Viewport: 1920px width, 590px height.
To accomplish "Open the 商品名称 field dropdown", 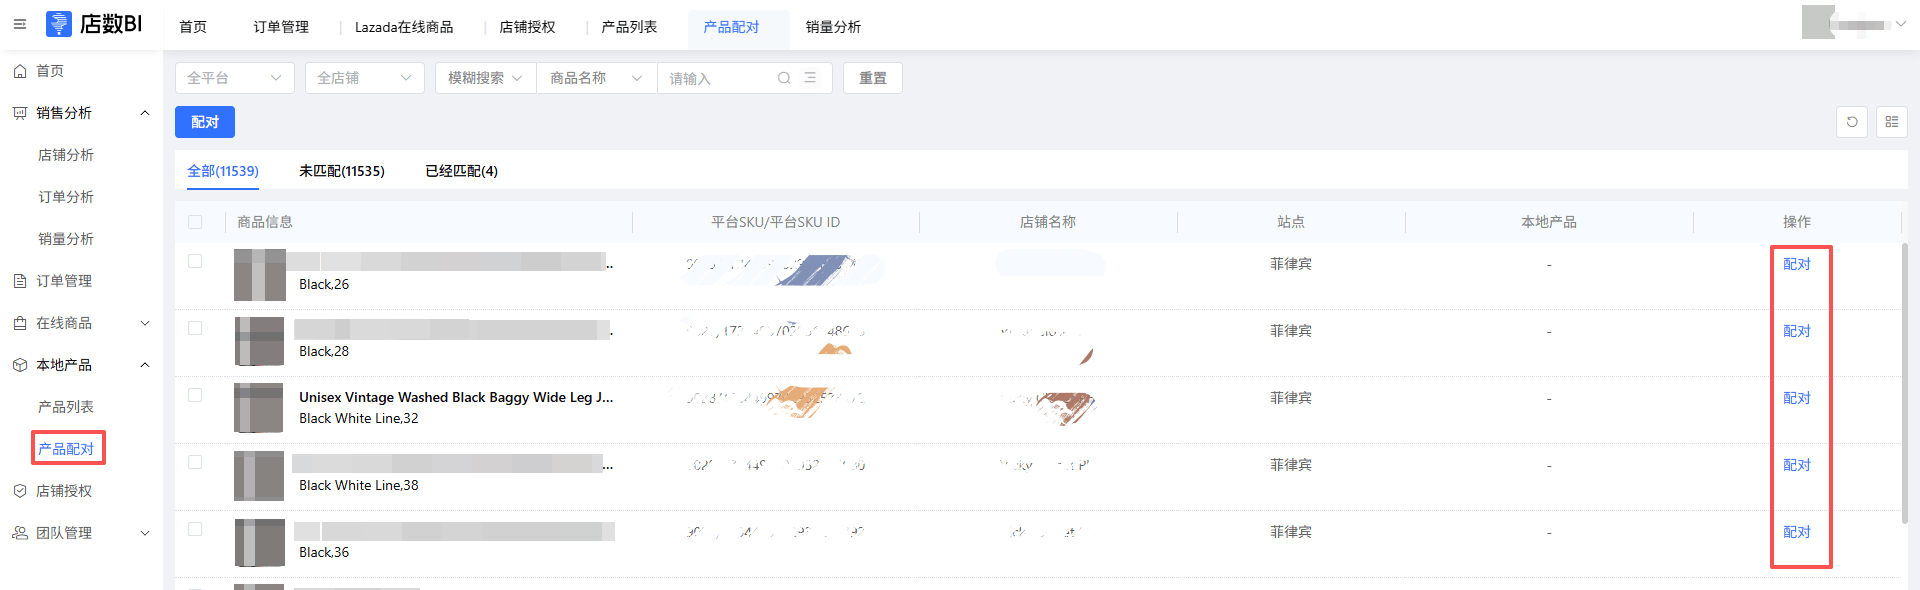I will click(596, 78).
